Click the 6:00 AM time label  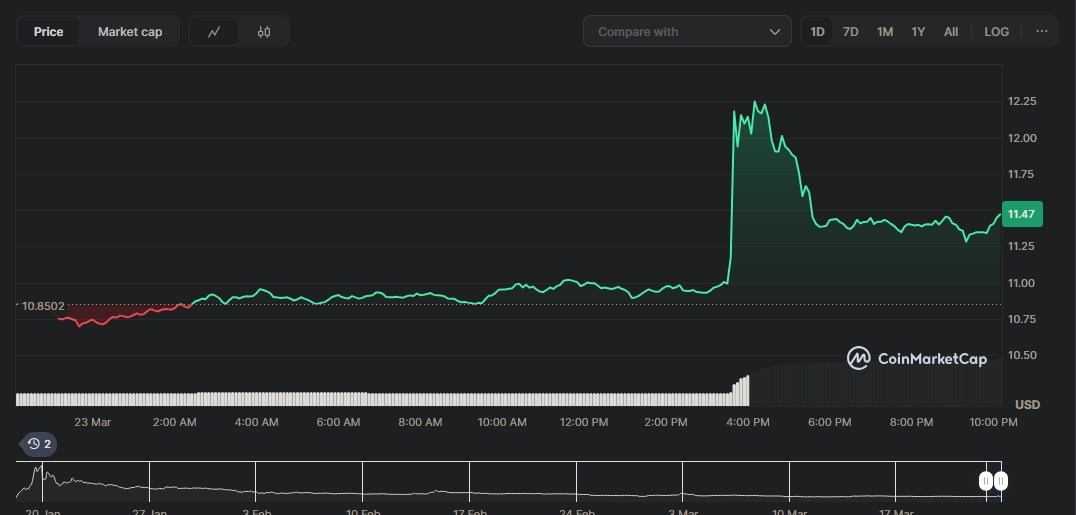(x=338, y=422)
